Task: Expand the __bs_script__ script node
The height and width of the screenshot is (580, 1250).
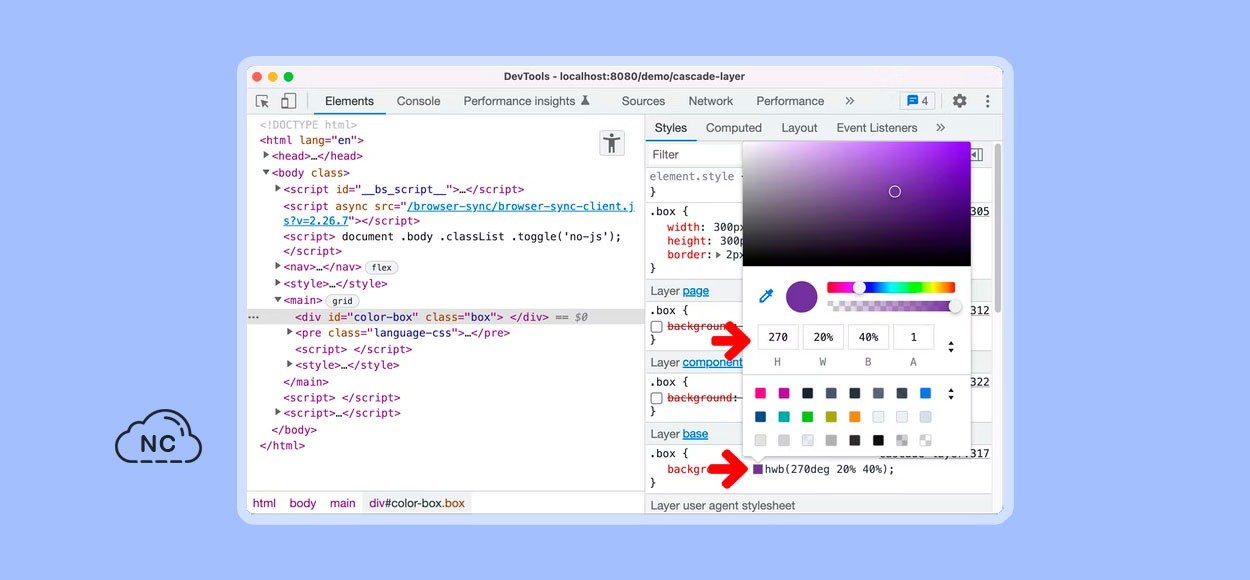Action: coord(278,188)
